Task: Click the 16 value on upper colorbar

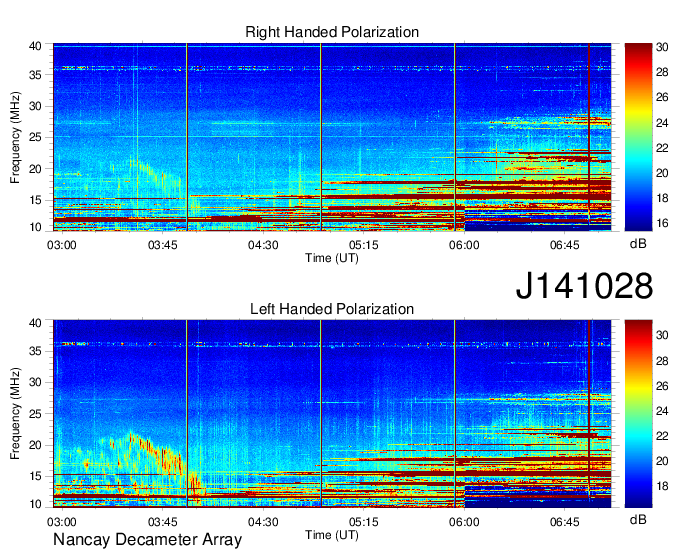Action: [x=662, y=223]
